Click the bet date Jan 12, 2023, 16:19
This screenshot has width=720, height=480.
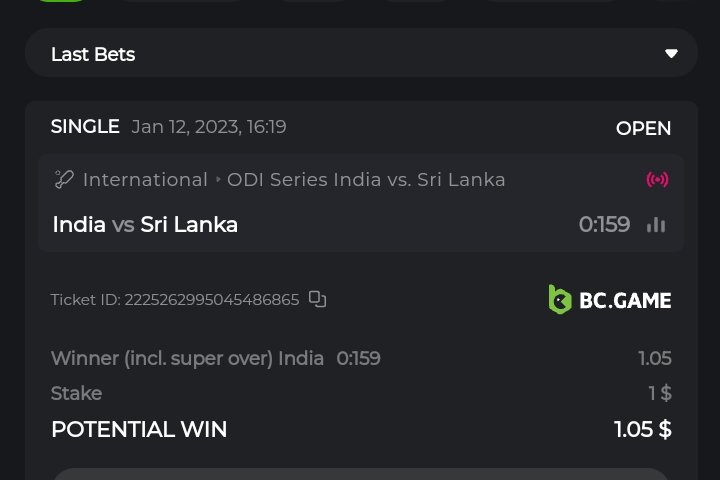(209, 127)
